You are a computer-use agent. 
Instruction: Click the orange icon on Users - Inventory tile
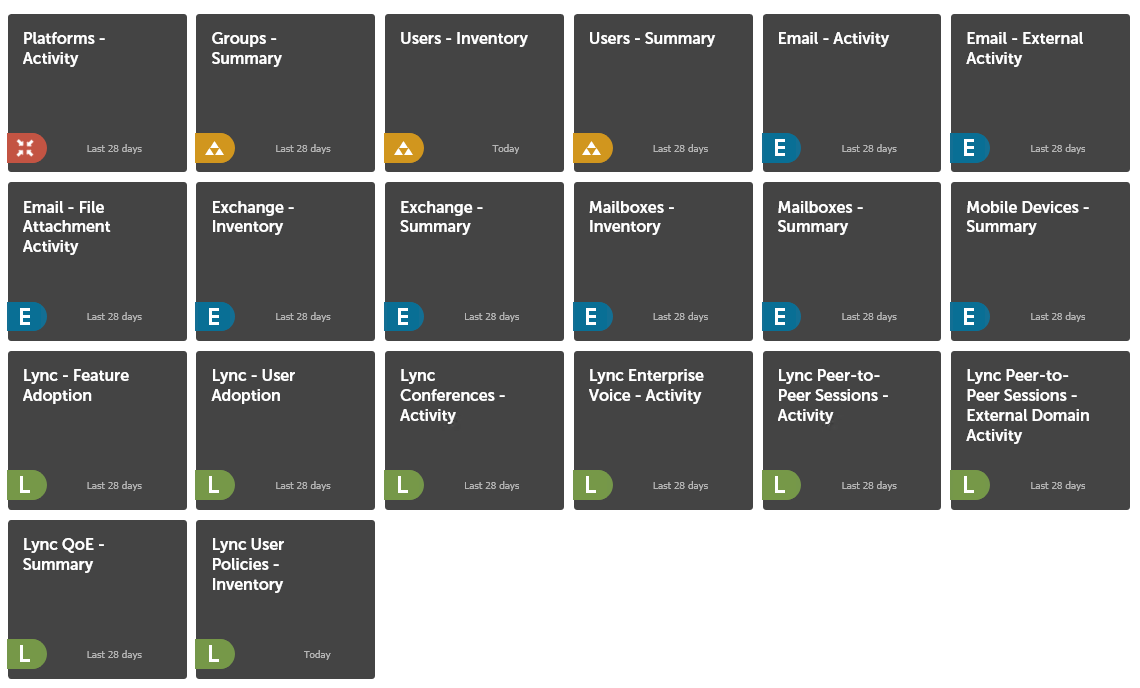click(404, 148)
